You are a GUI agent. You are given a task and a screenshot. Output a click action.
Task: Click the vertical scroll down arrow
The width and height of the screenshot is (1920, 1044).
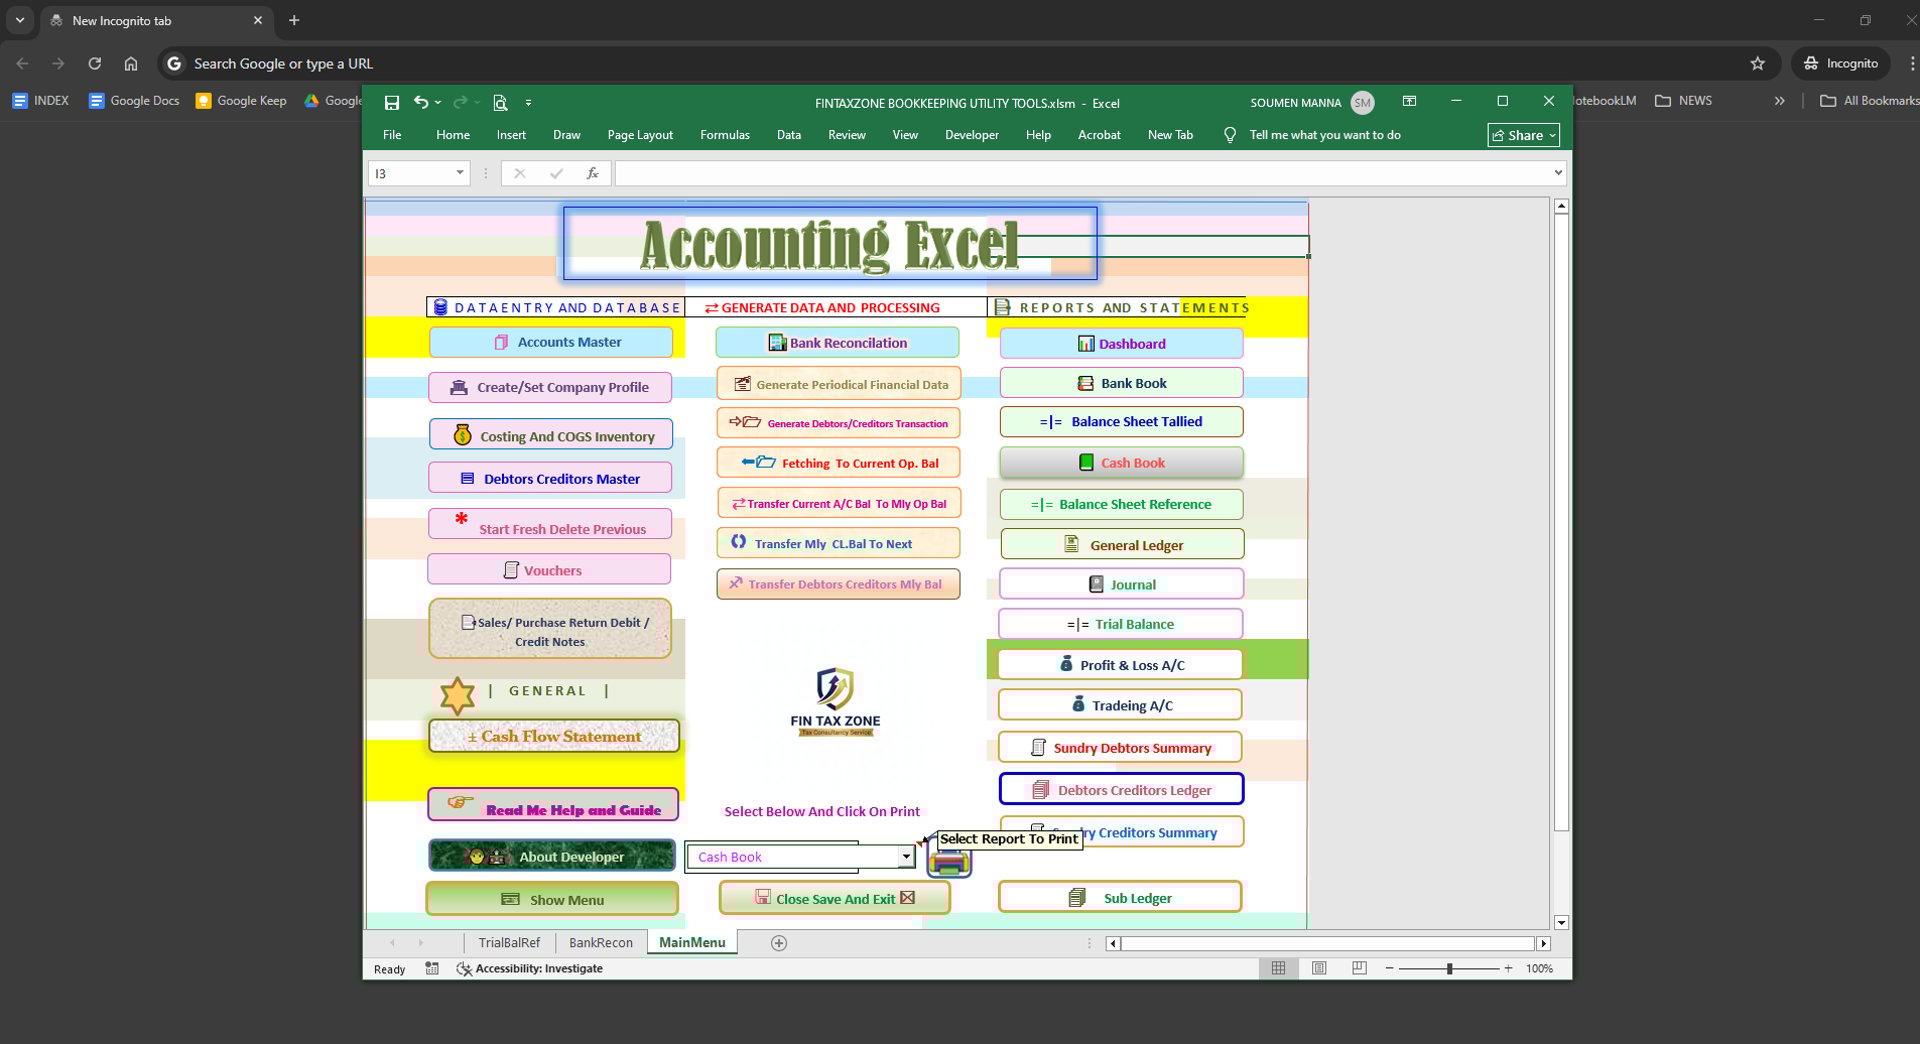(x=1561, y=923)
